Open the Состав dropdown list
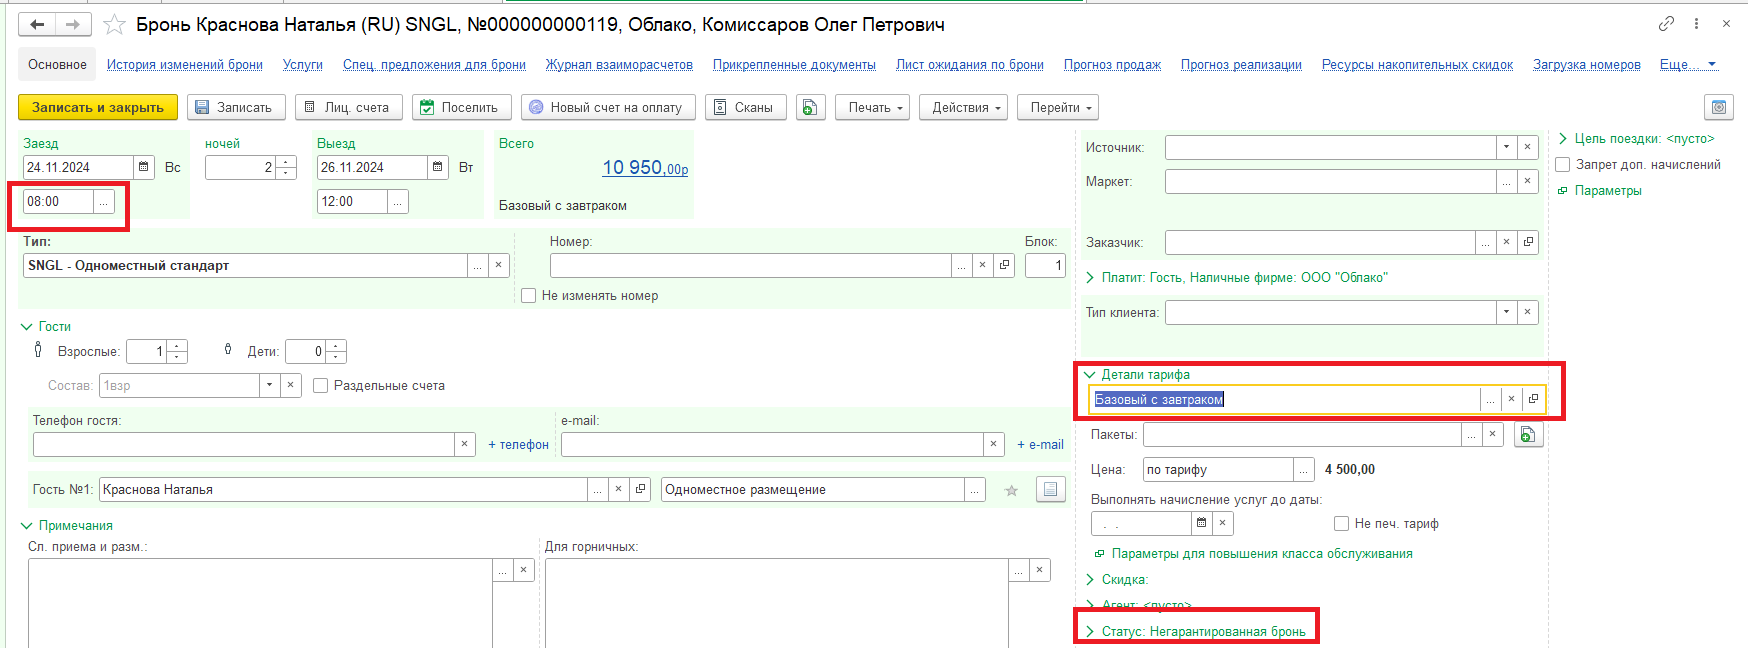 coord(269,385)
